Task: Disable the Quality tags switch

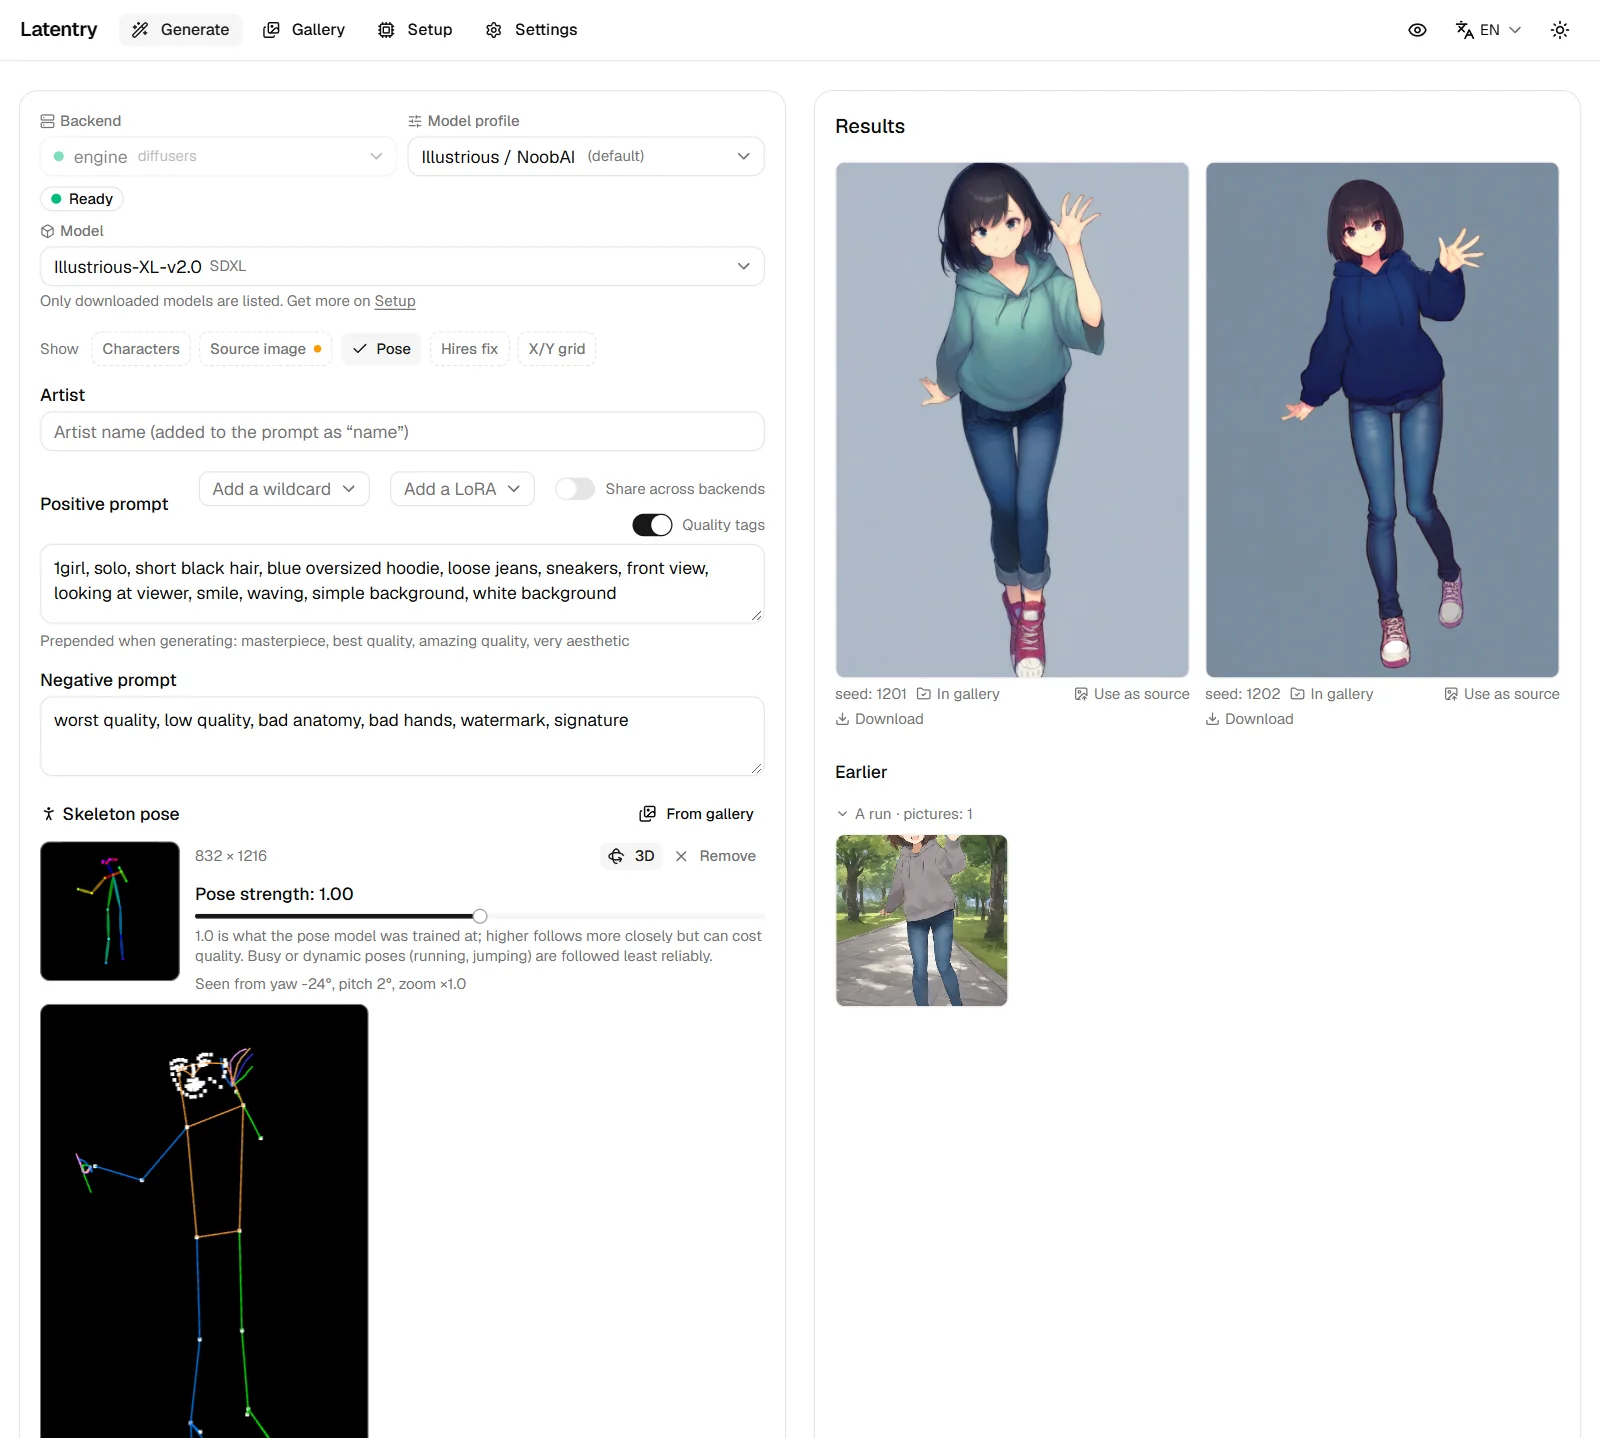Action: click(x=652, y=525)
